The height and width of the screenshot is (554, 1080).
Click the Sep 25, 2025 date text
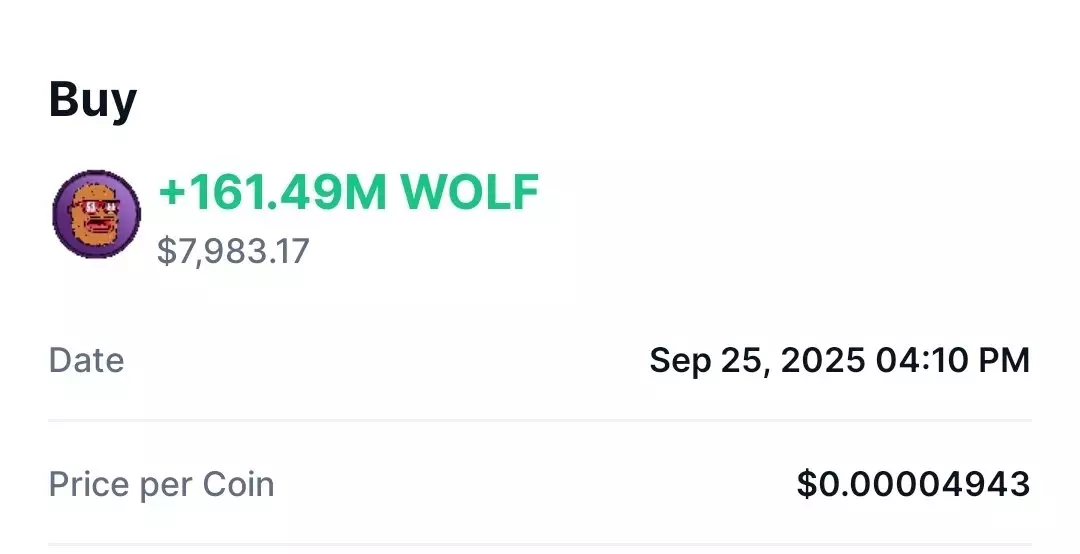(x=758, y=361)
